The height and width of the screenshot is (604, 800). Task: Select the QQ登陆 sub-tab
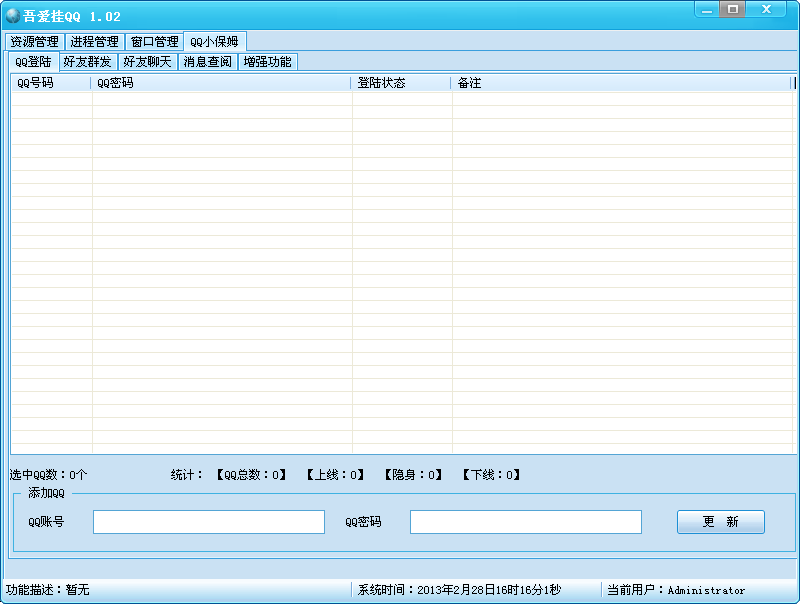(x=34, y=62)
